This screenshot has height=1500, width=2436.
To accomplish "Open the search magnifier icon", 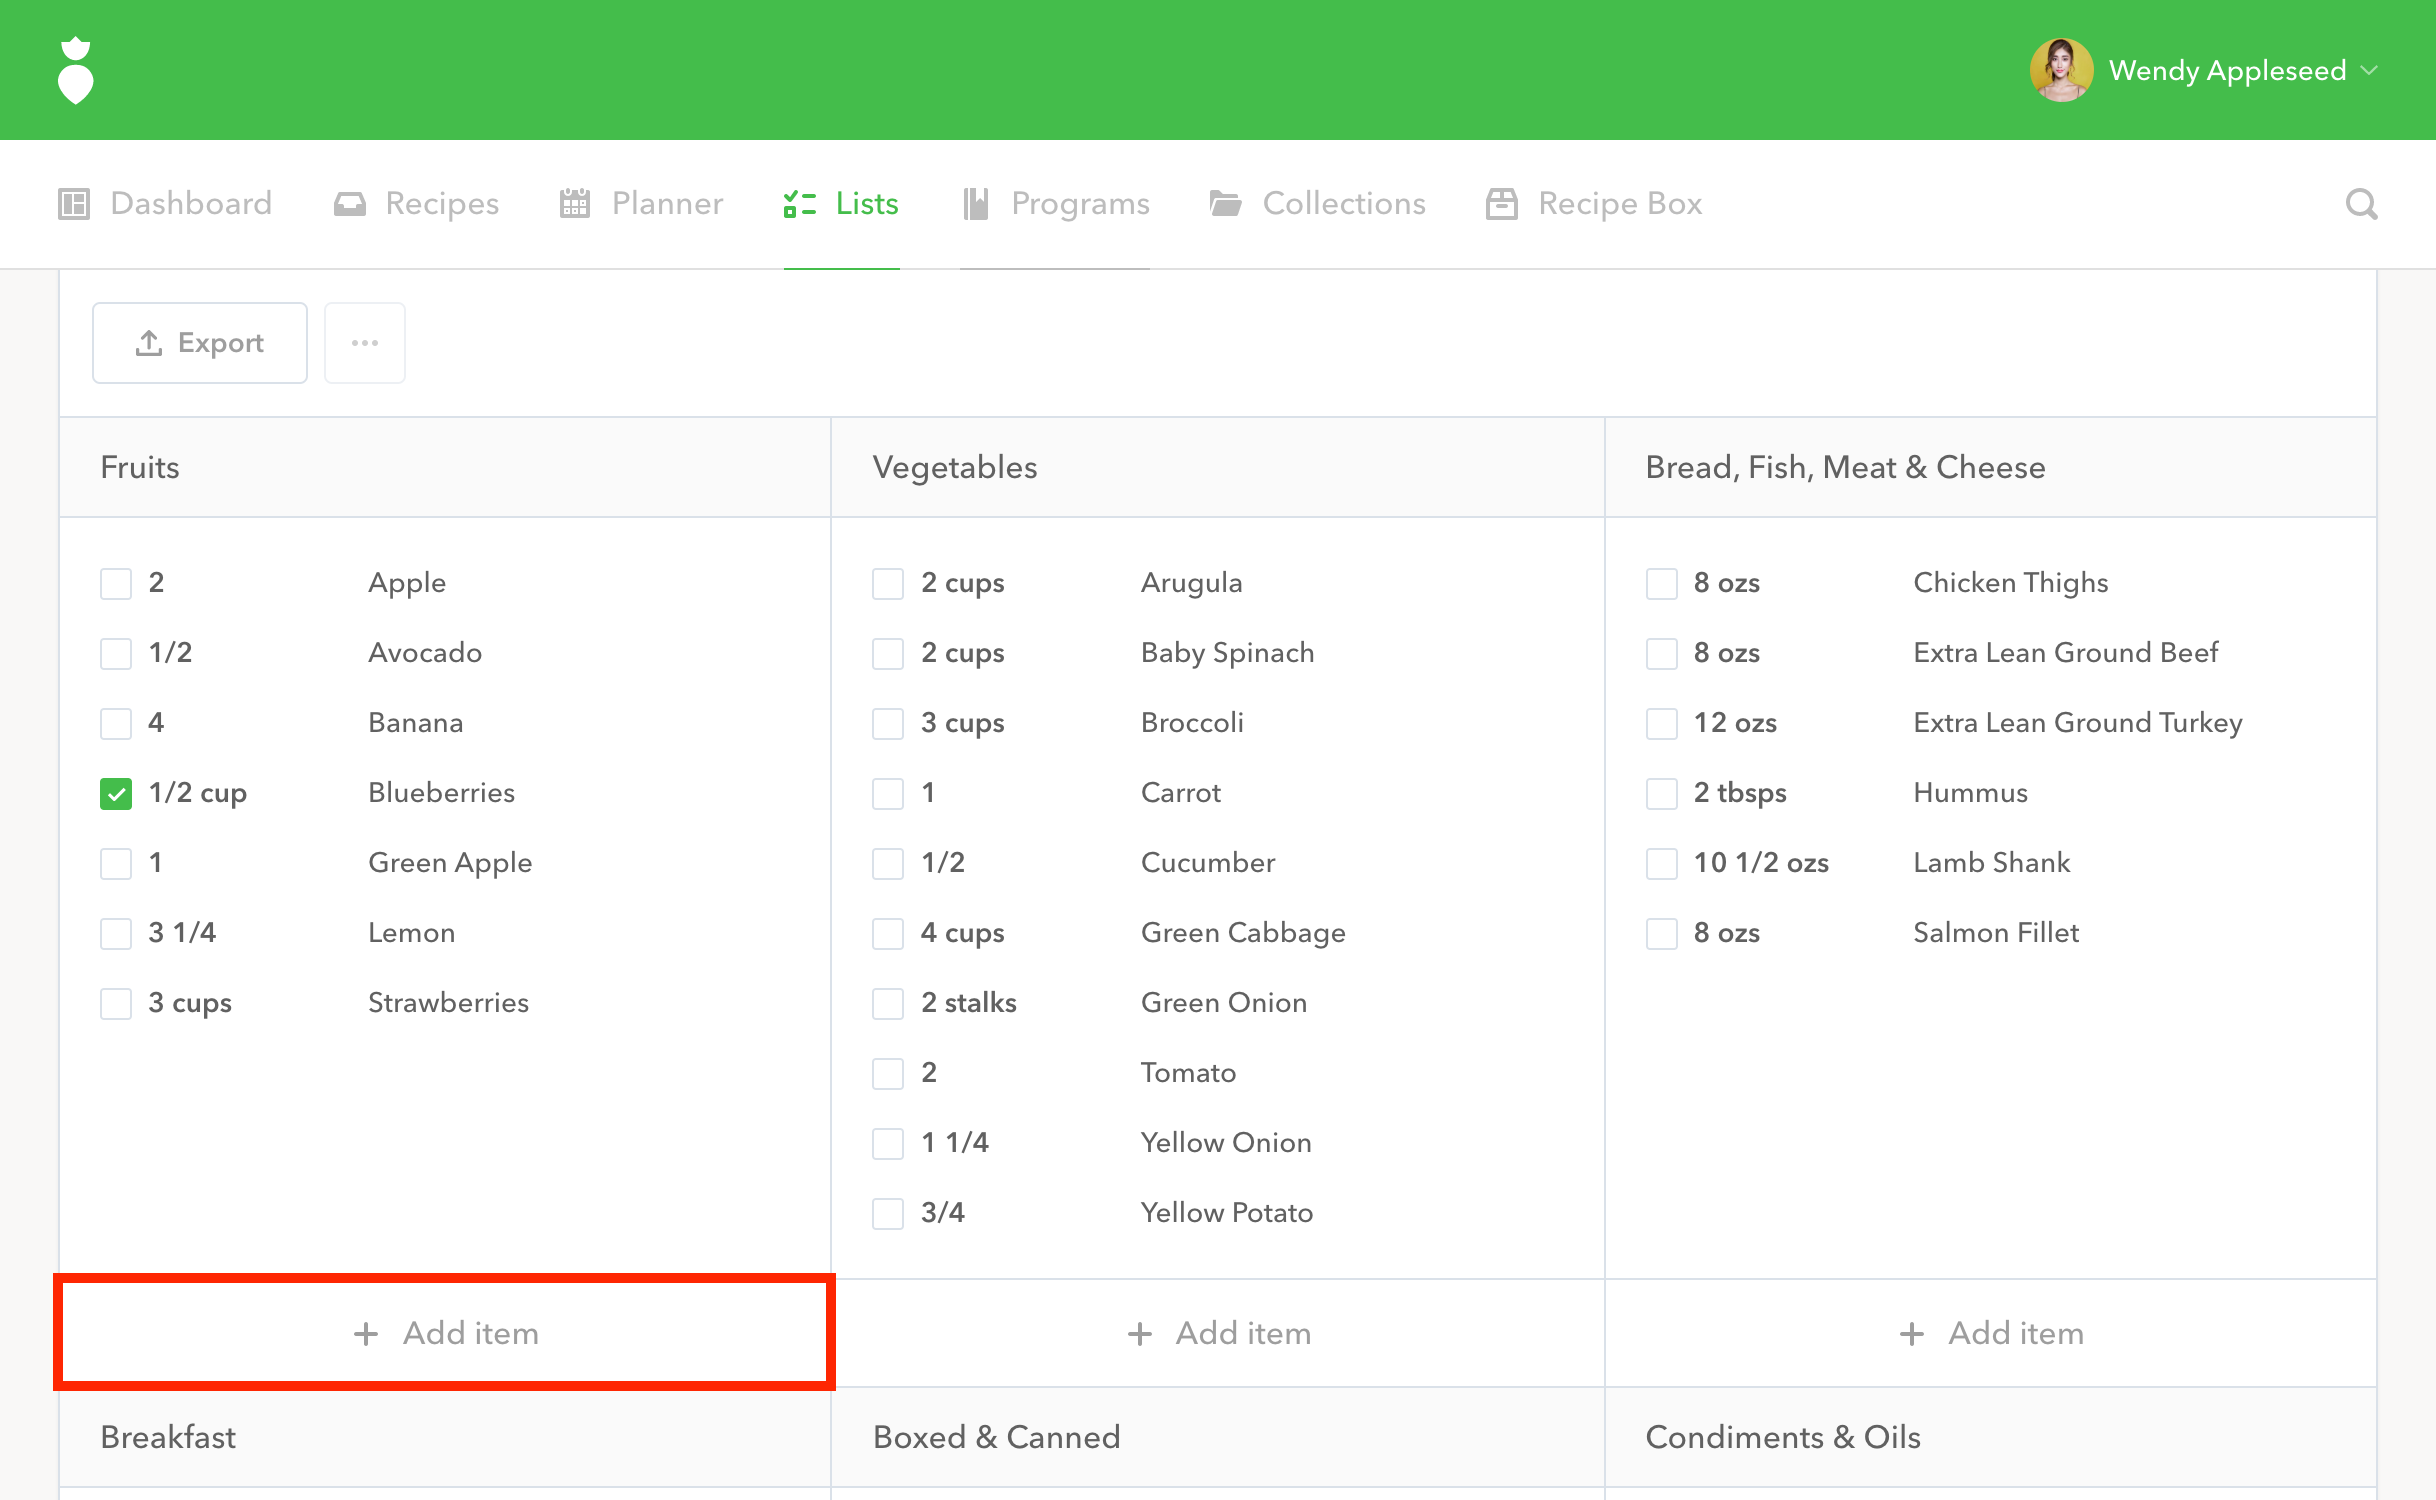I will click(x=2361, y=204).
